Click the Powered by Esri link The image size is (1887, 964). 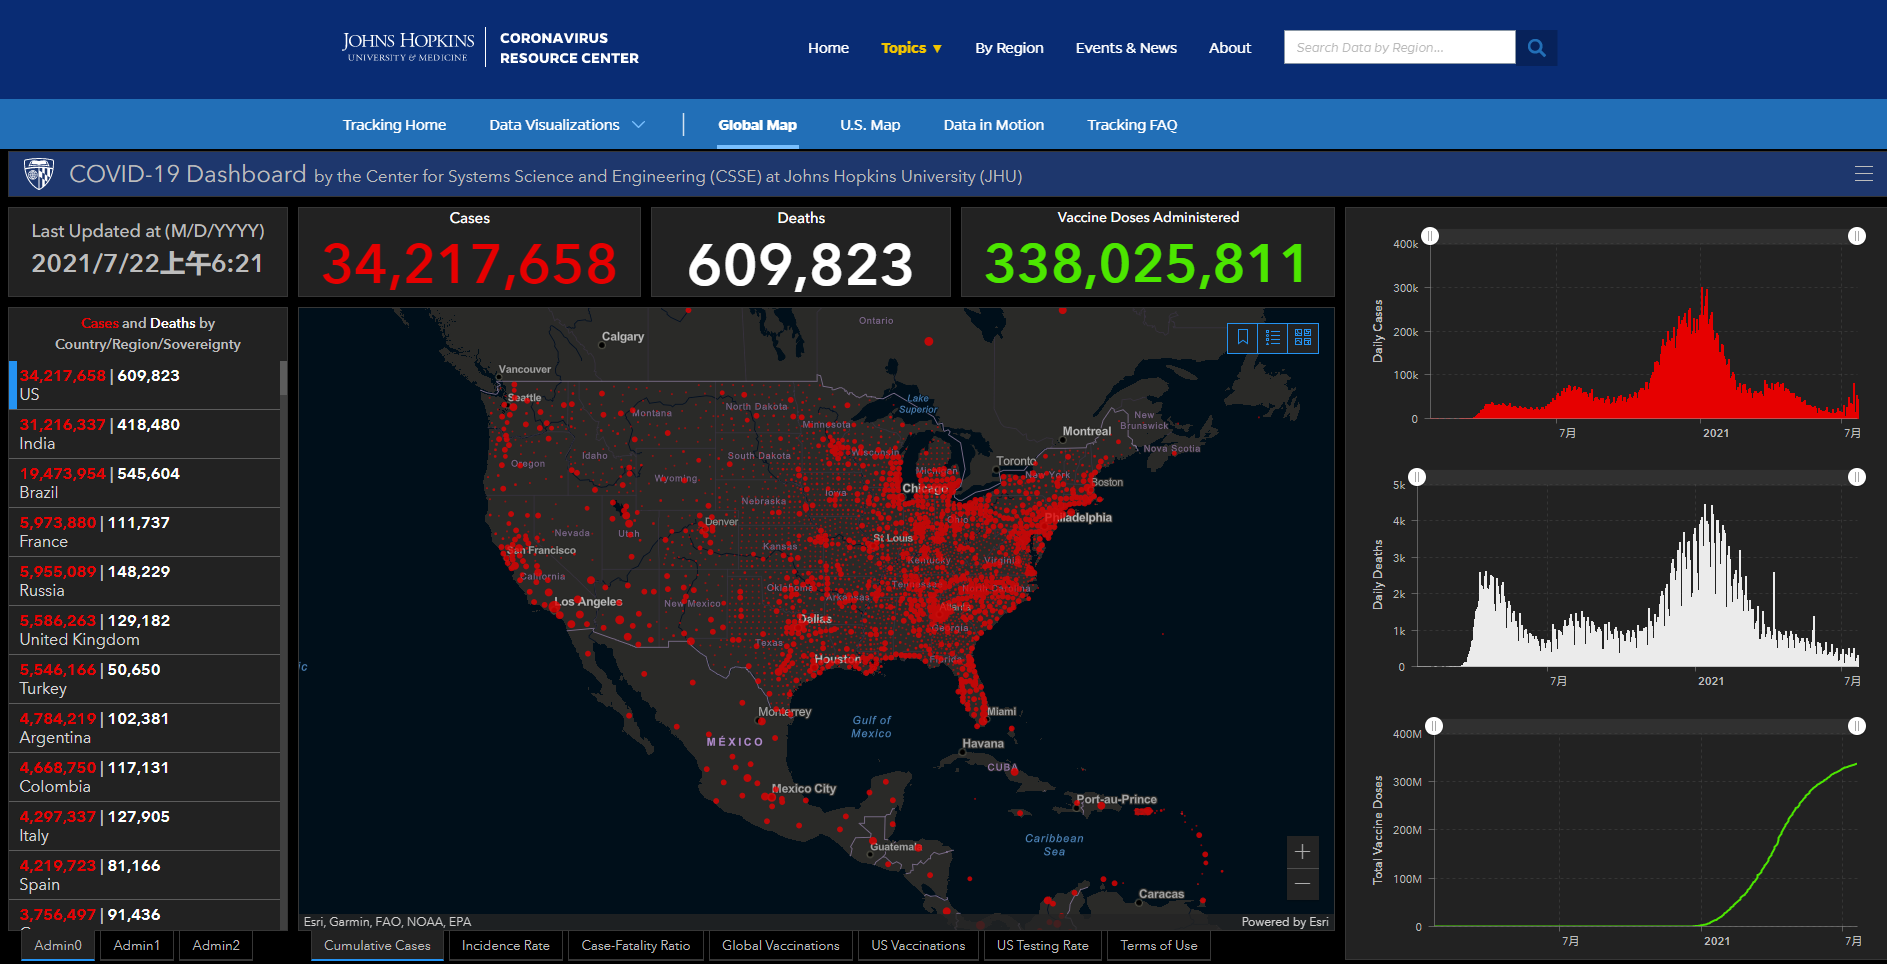point(1285,922)
